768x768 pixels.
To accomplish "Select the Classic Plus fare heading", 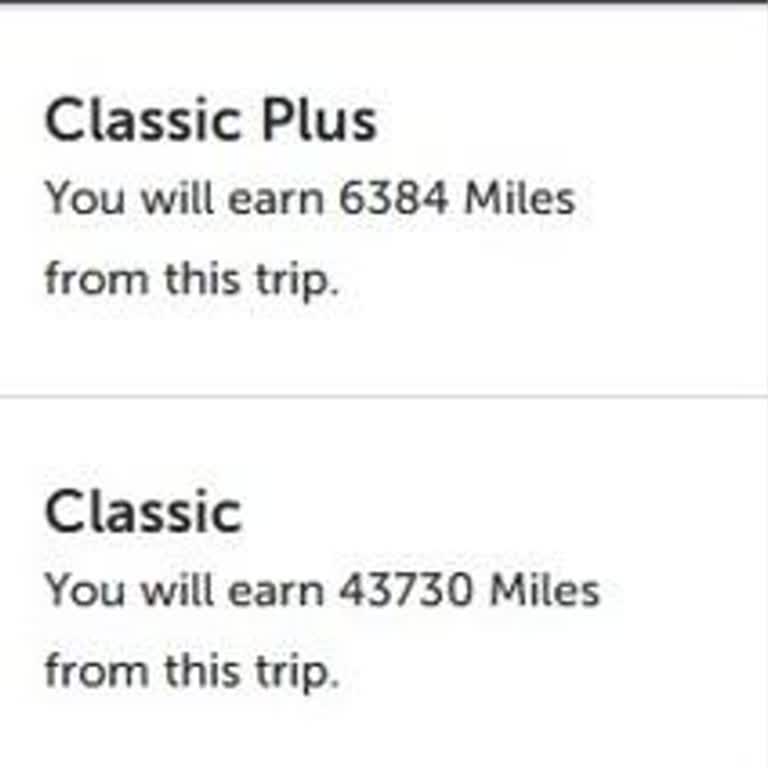I will coord(210,121).
